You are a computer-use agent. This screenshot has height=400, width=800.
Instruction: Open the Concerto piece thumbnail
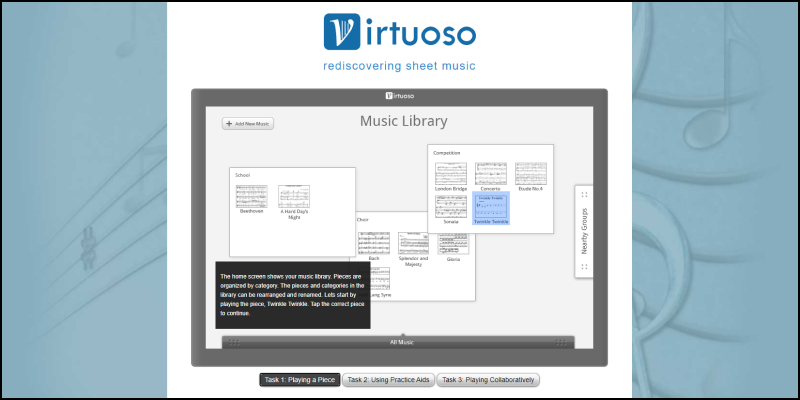pyautogui.click(x=491, y=174)
